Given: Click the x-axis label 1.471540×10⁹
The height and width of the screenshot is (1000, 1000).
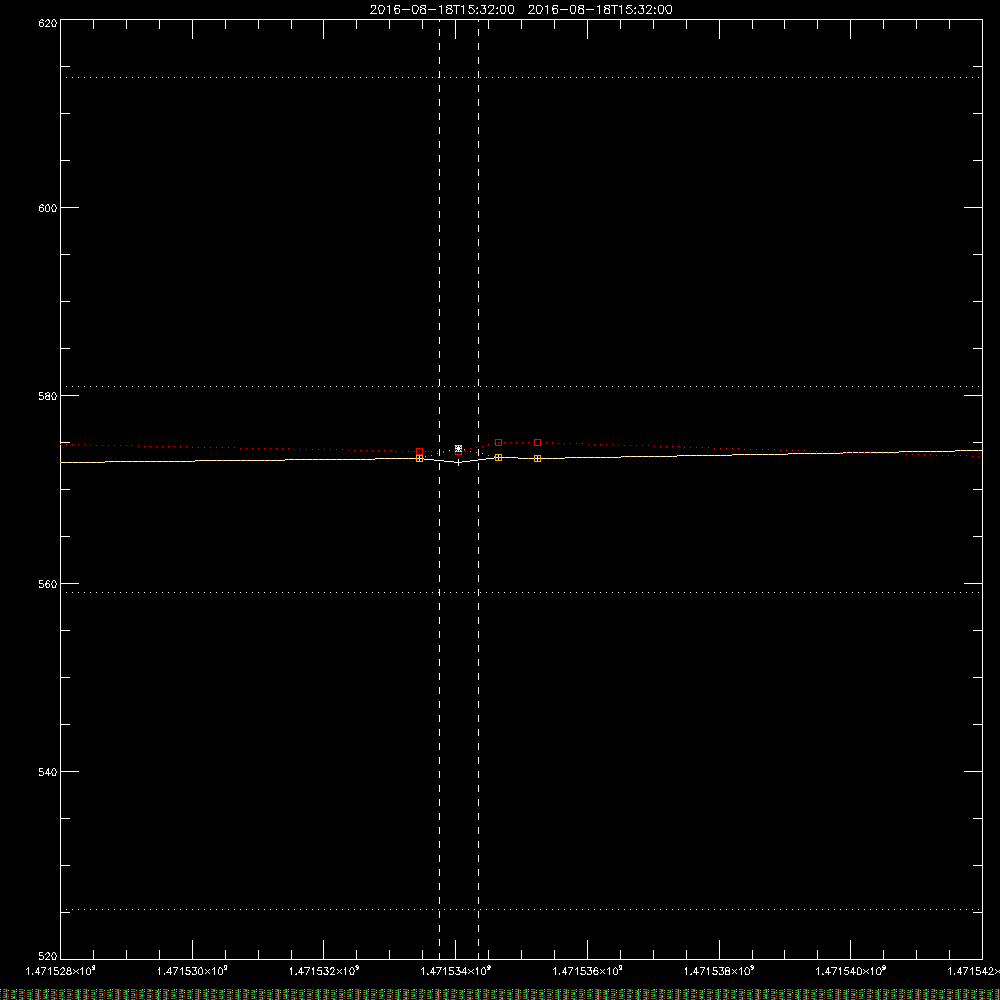Looking at the screenshot, I should [x=851, y=971].
